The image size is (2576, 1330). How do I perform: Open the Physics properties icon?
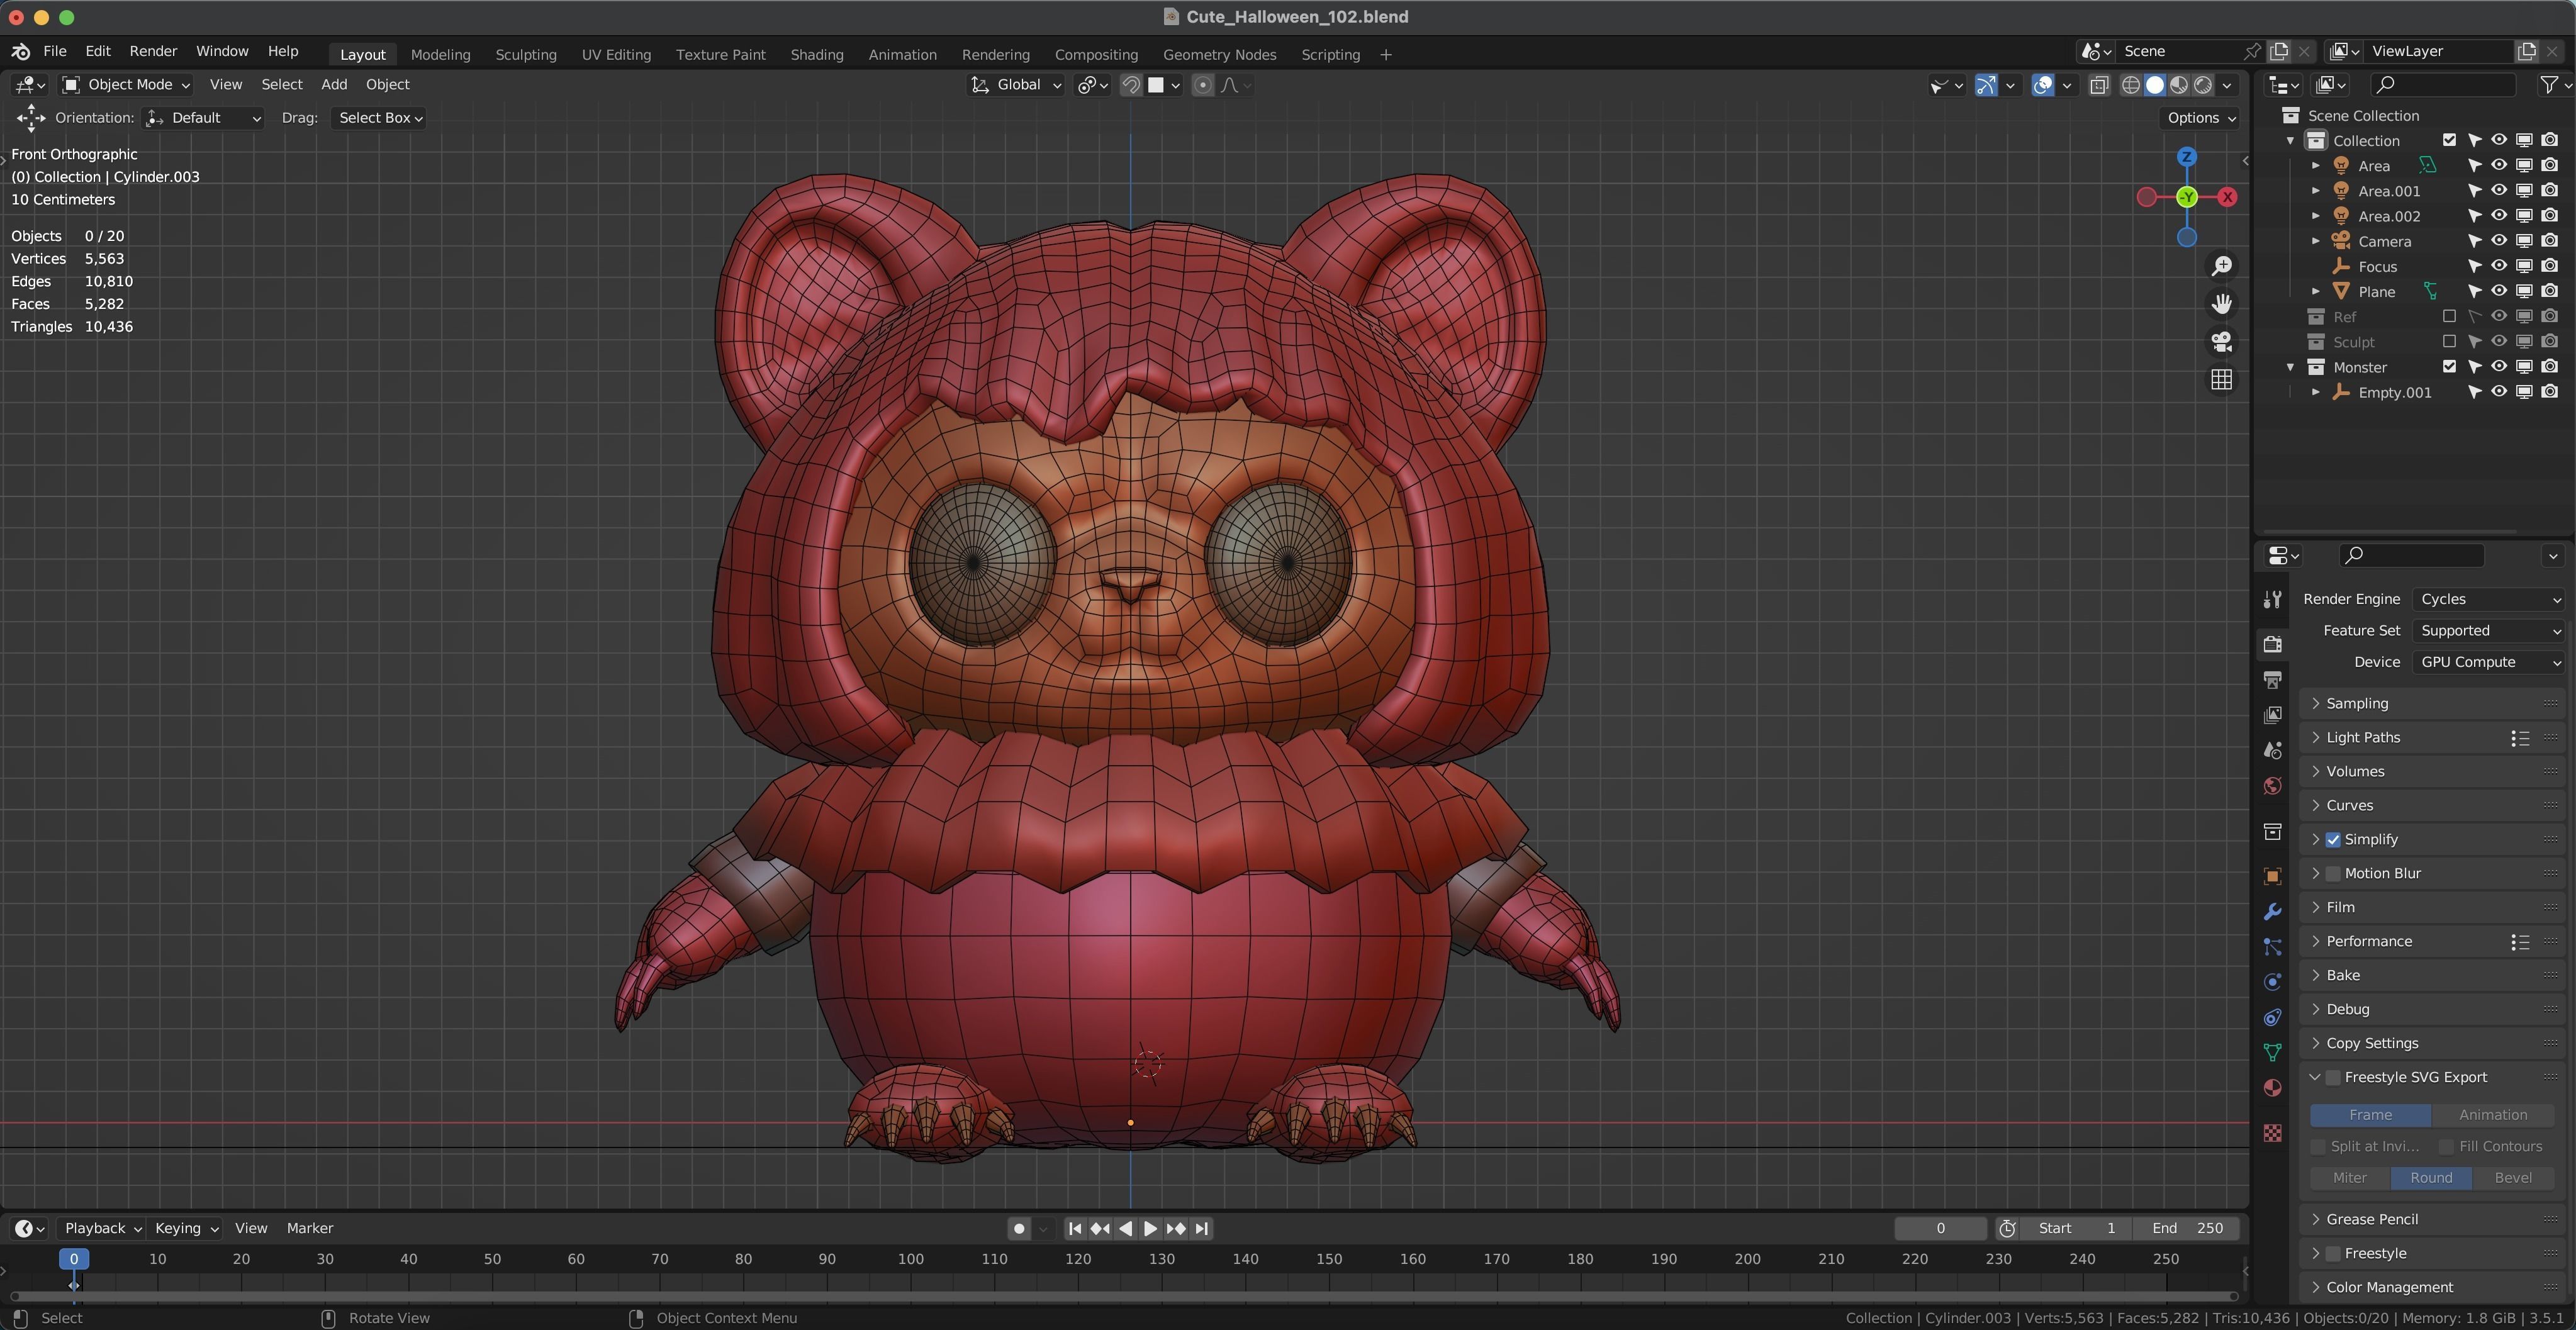click(x=2272, y=982)
